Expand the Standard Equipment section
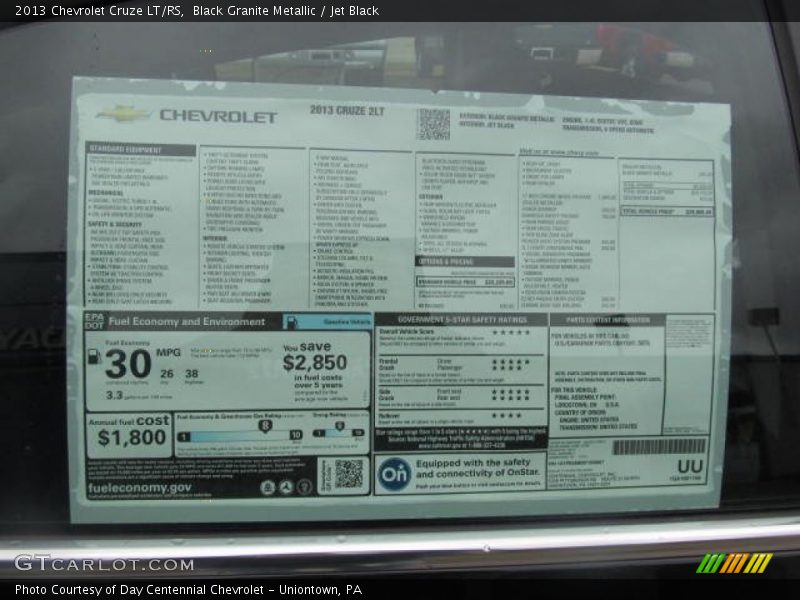 coord(124,147)
